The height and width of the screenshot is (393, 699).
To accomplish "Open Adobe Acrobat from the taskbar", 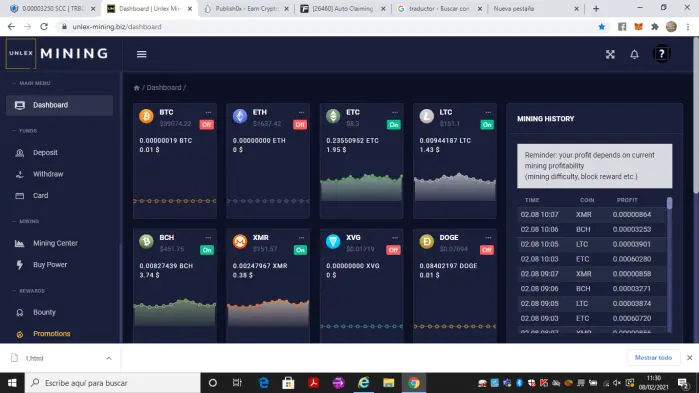I will 313,383.
